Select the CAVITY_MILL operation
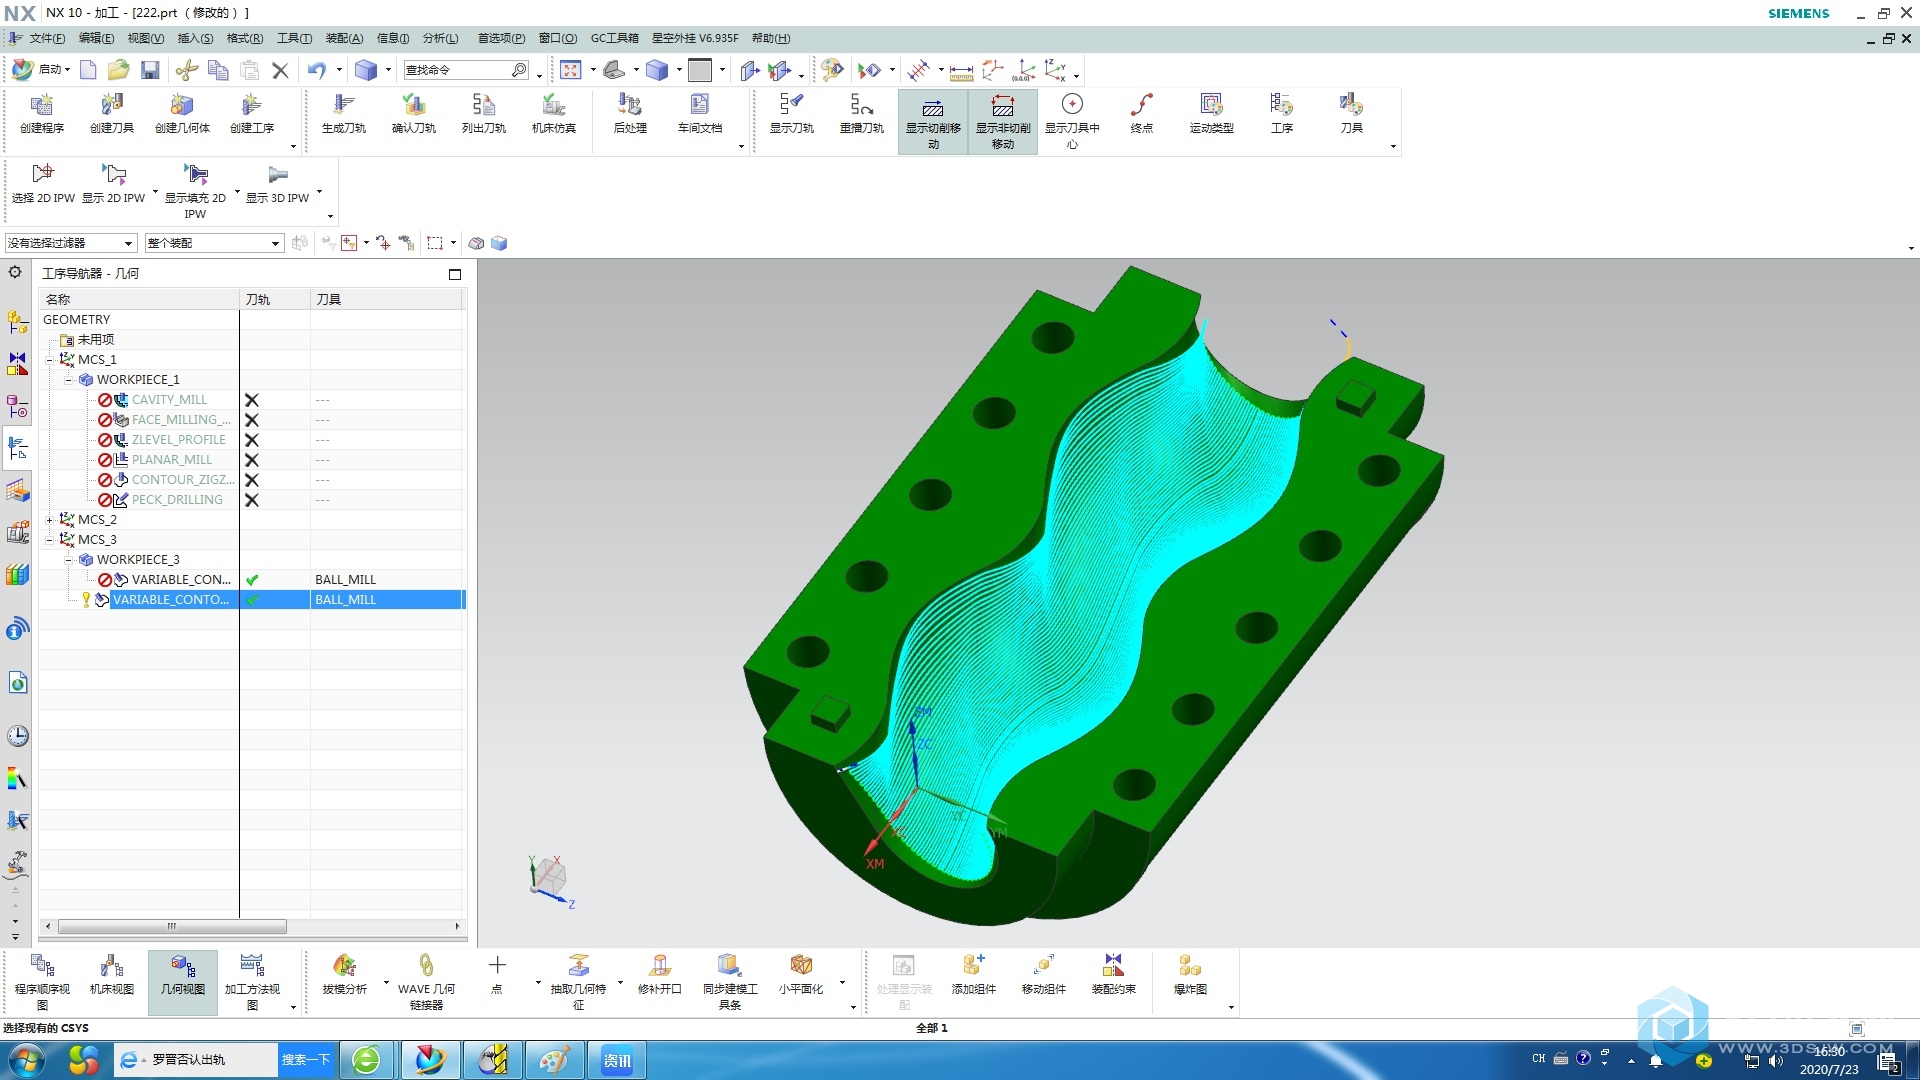Image resolution: width=1920 pixels, height=1080 pixels. [x=169, y=400]
